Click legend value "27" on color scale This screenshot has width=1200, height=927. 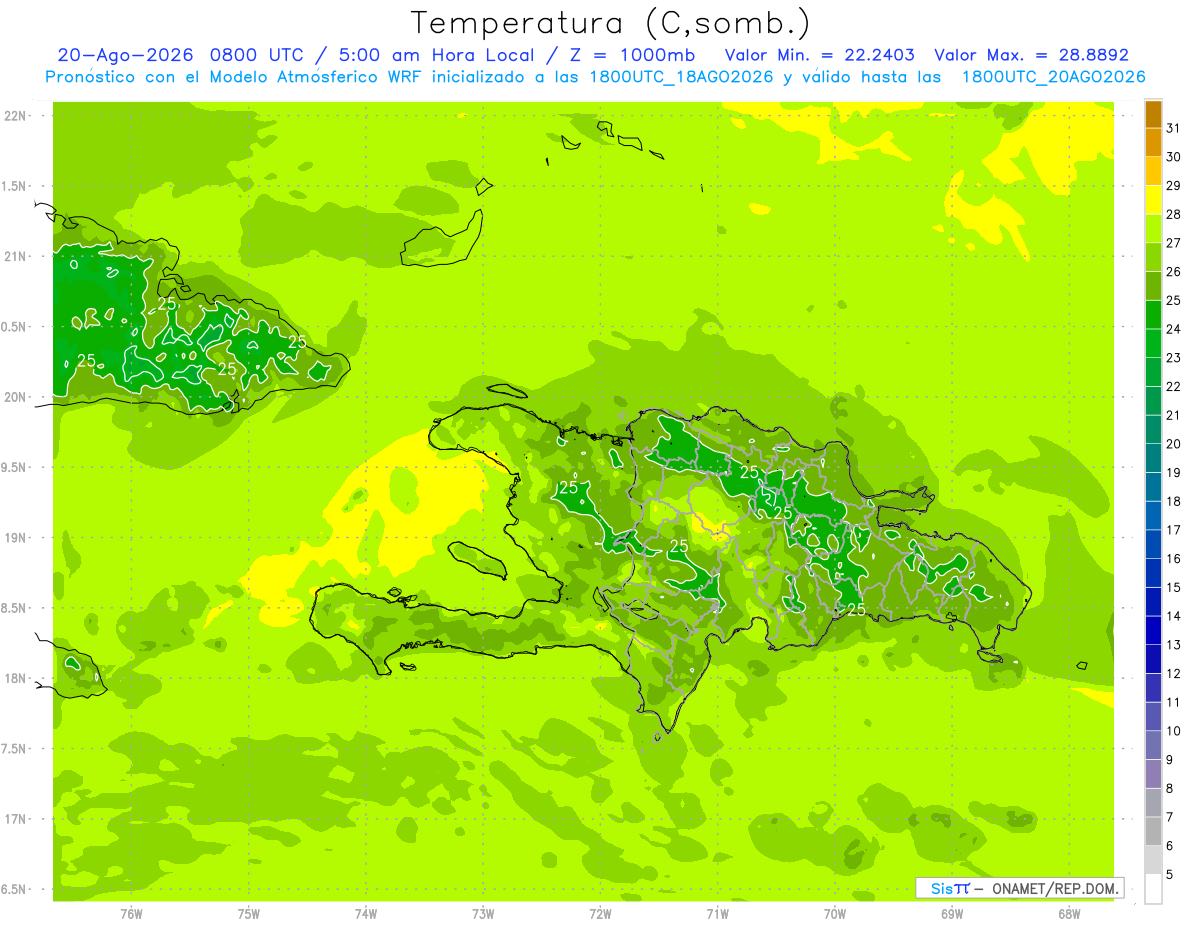[1174, 242]
